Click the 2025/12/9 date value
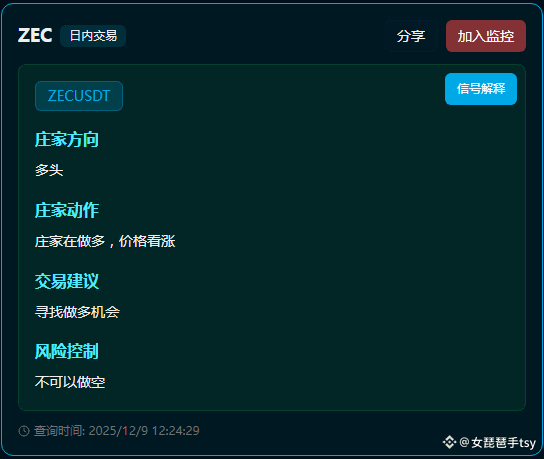 tap(118, 431)
